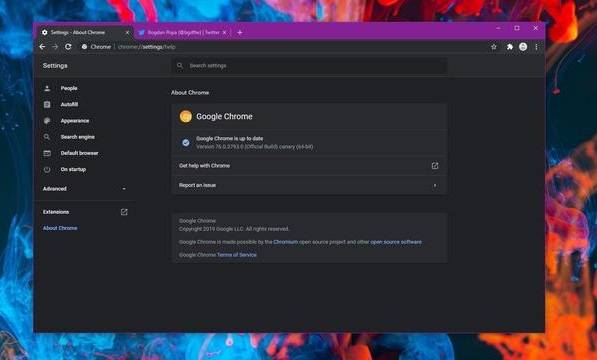Switch to the Bogdan Popa Twitter tab

pos(182,33)
